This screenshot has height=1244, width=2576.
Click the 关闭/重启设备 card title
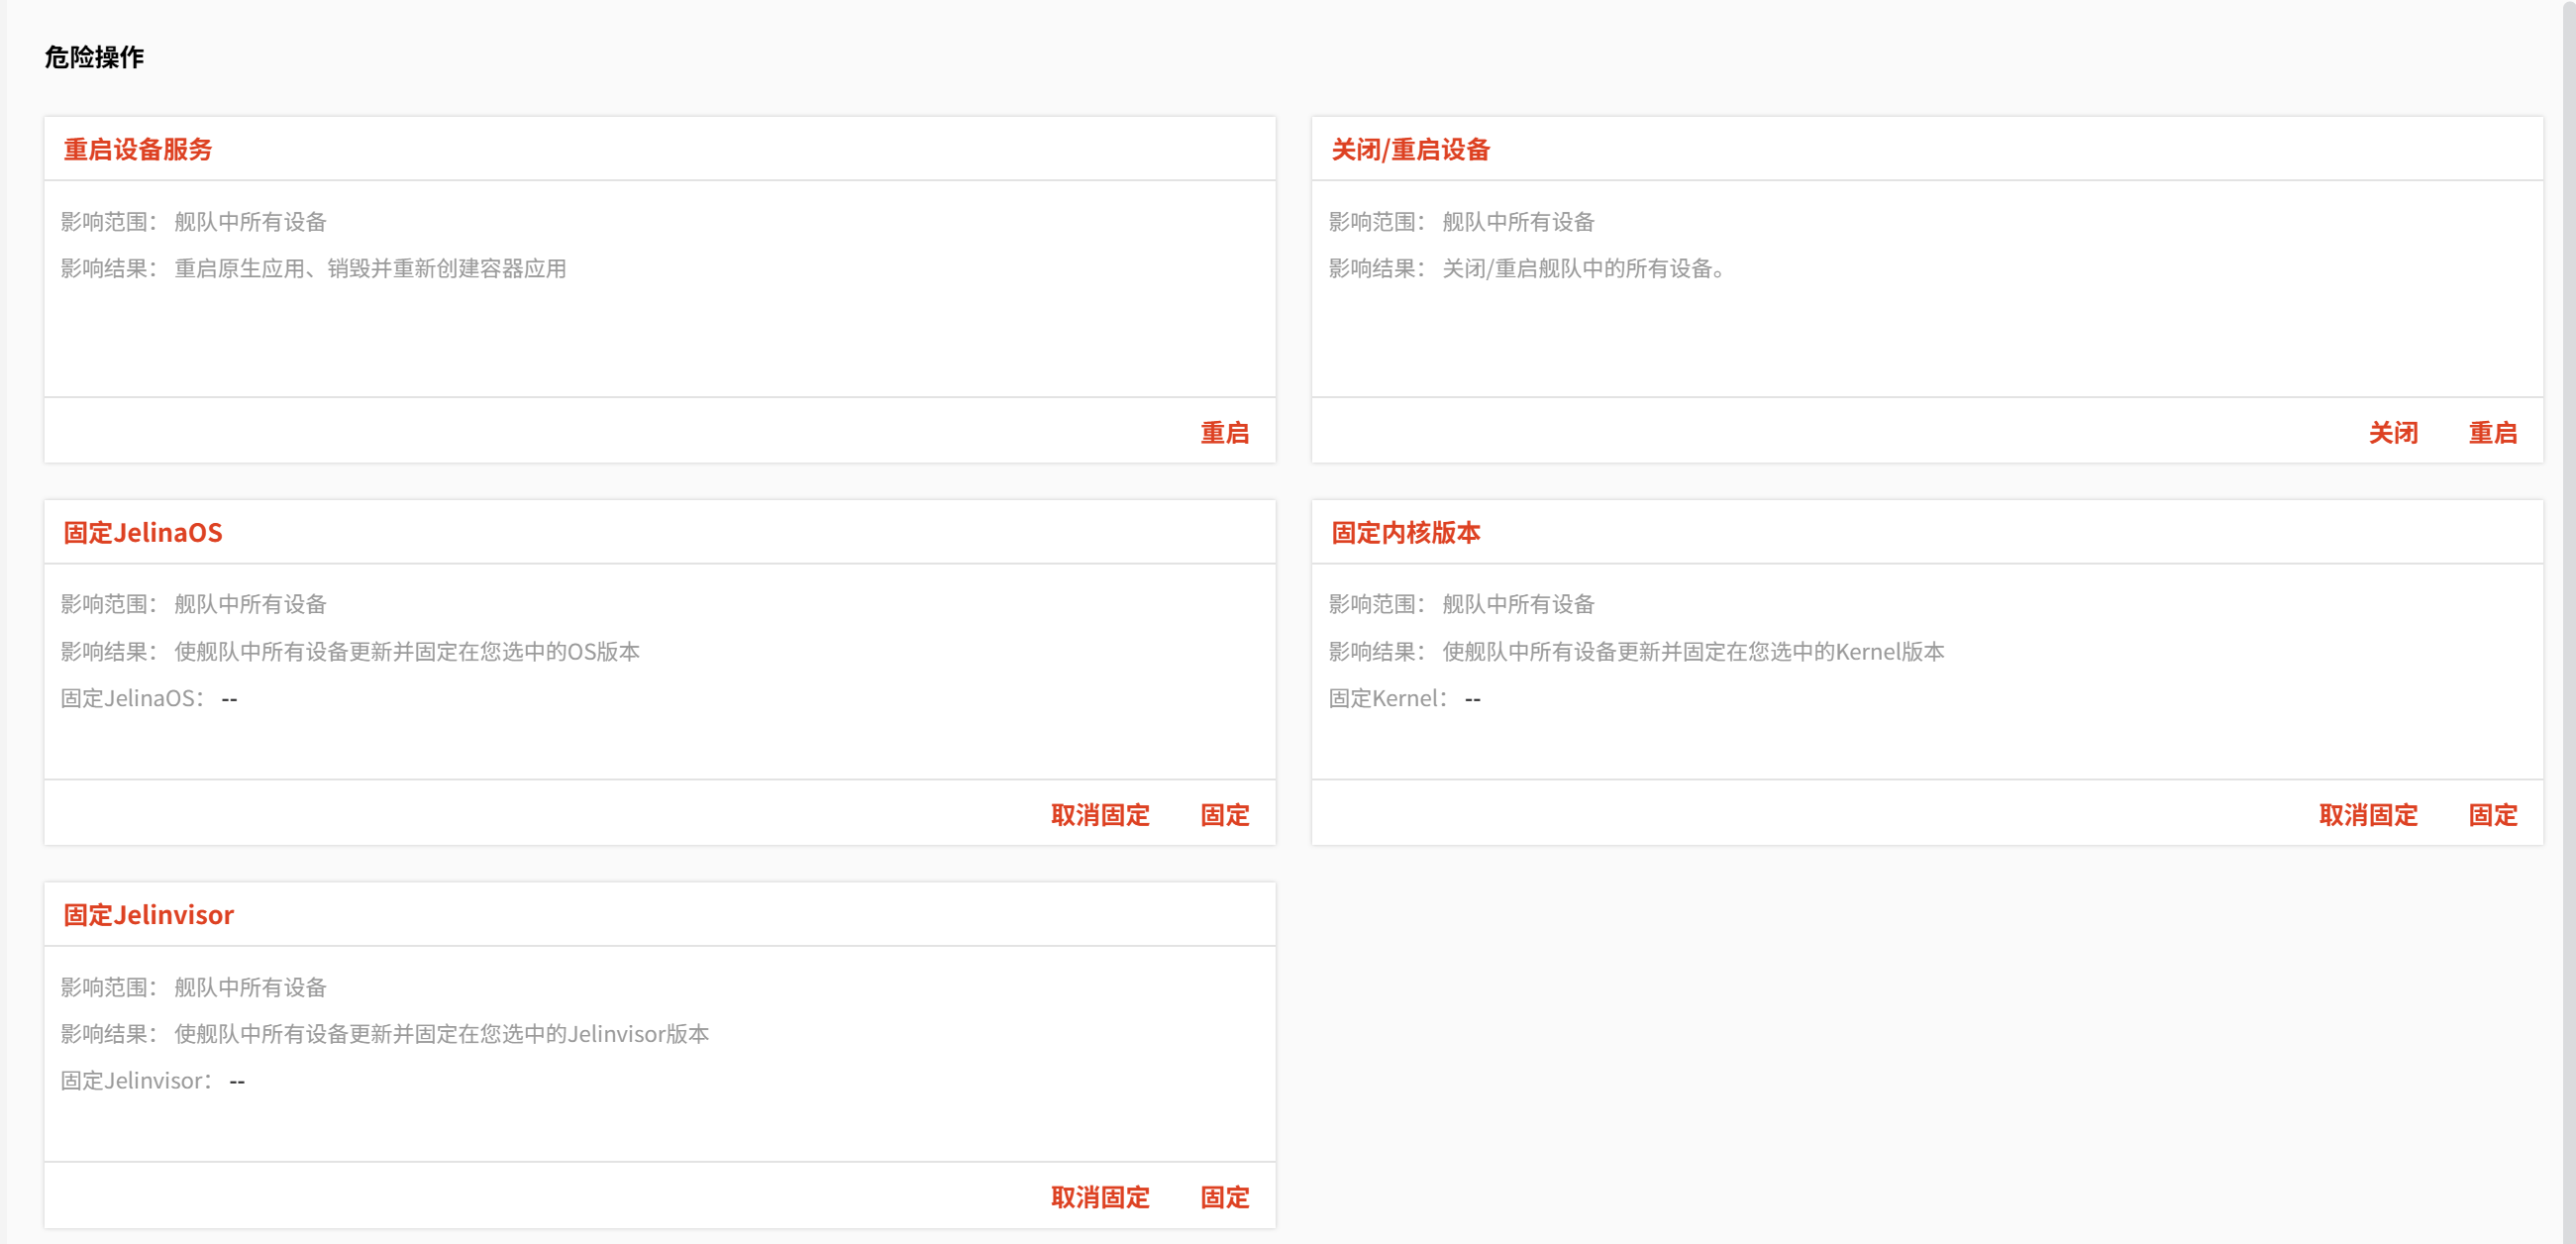1410,149
